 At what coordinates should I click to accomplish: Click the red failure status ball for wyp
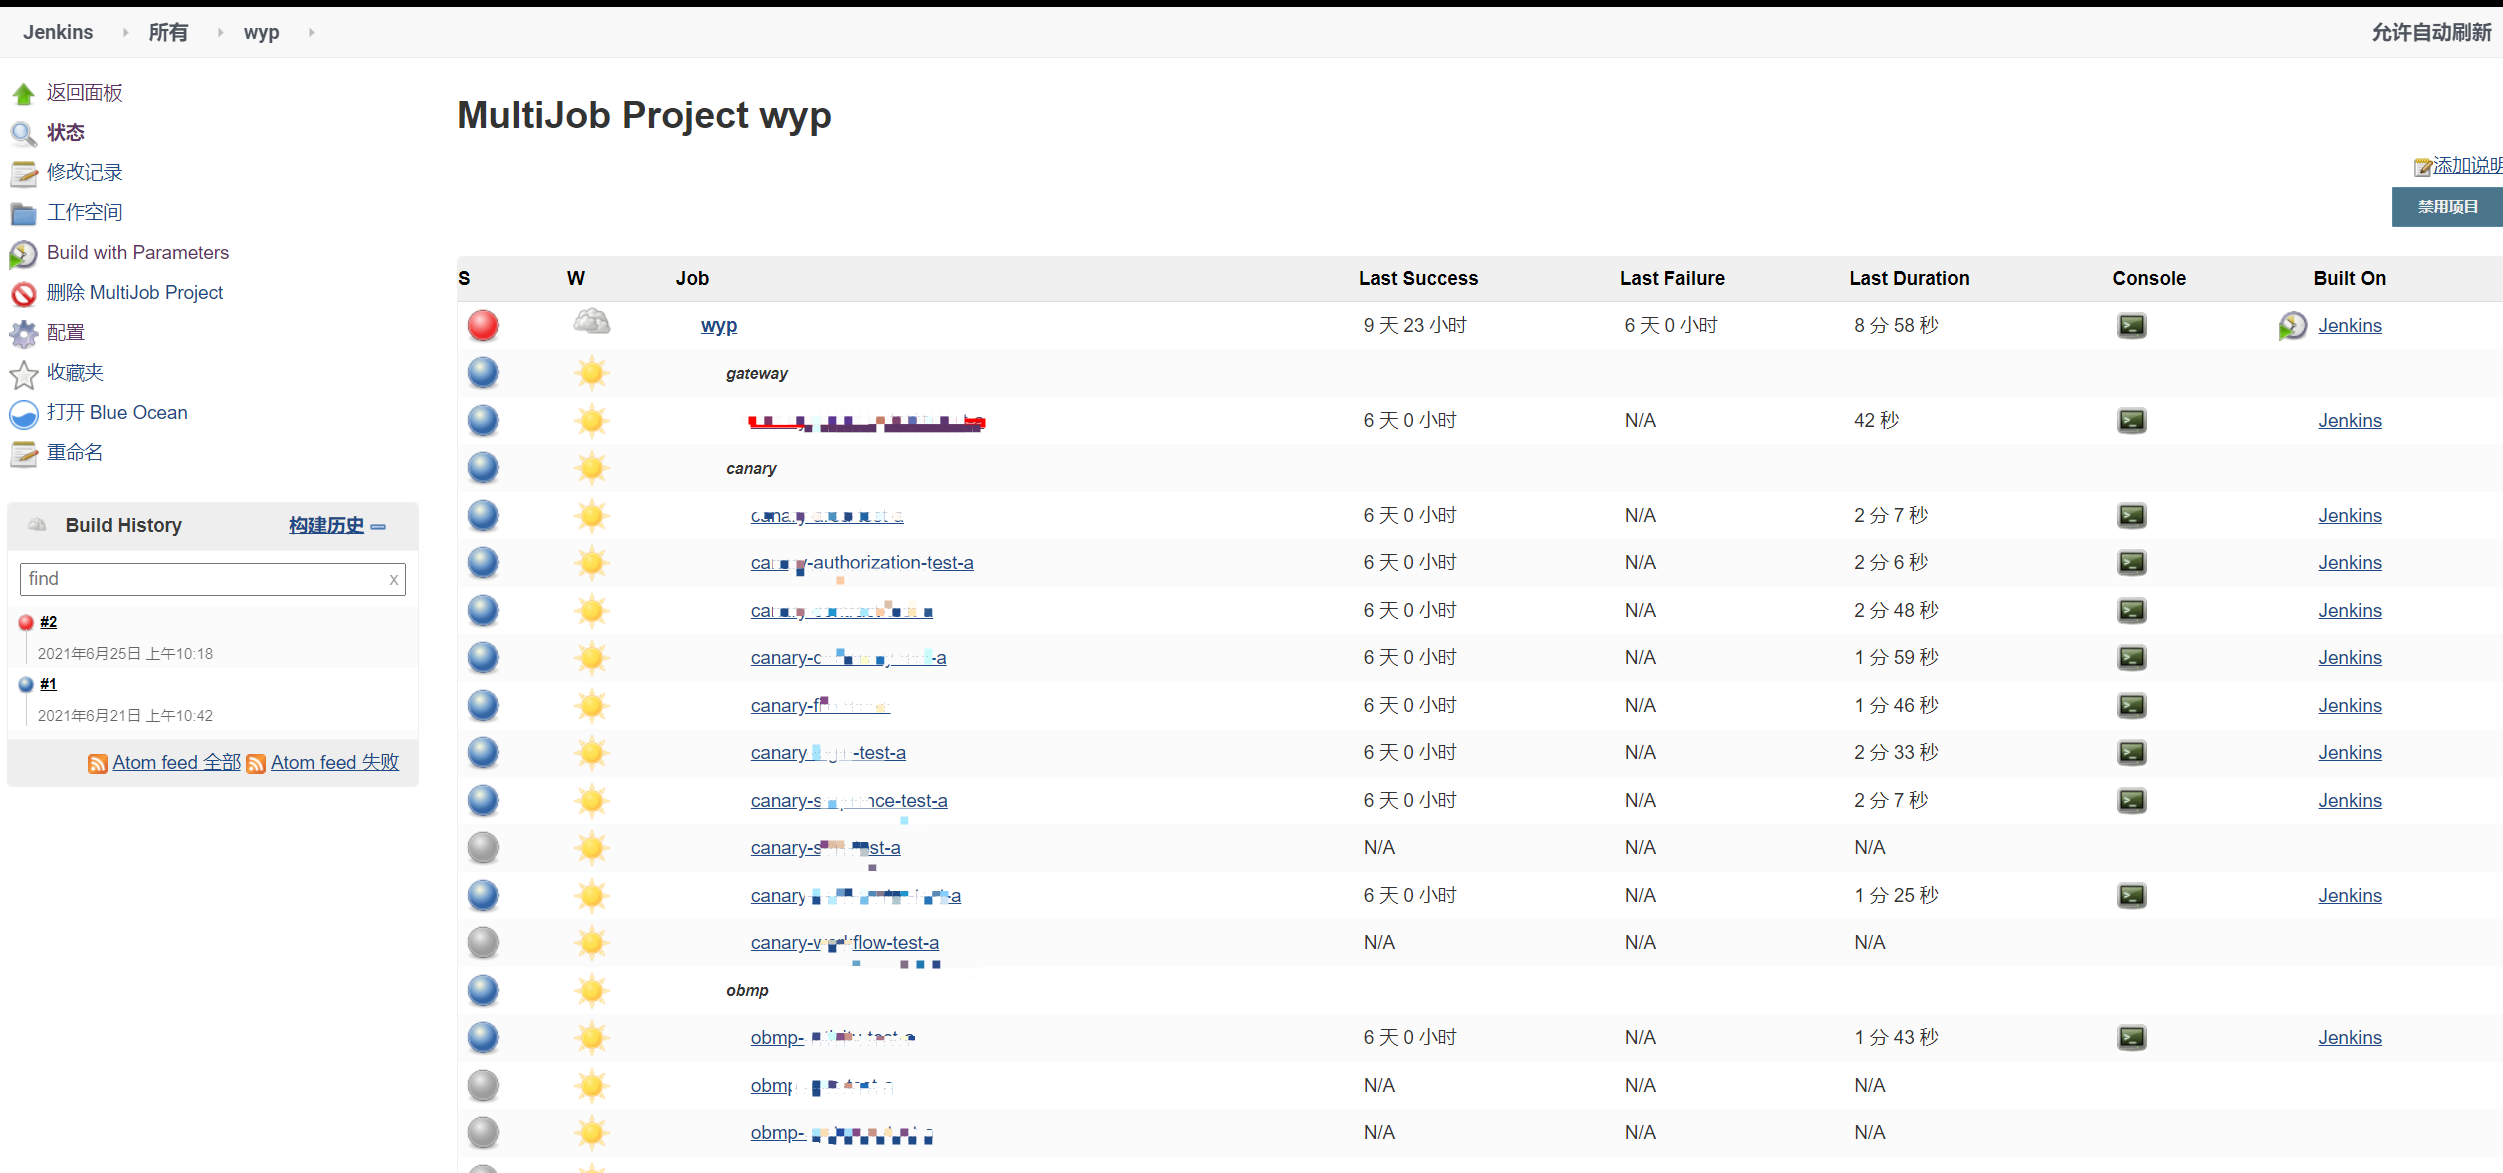483,324
